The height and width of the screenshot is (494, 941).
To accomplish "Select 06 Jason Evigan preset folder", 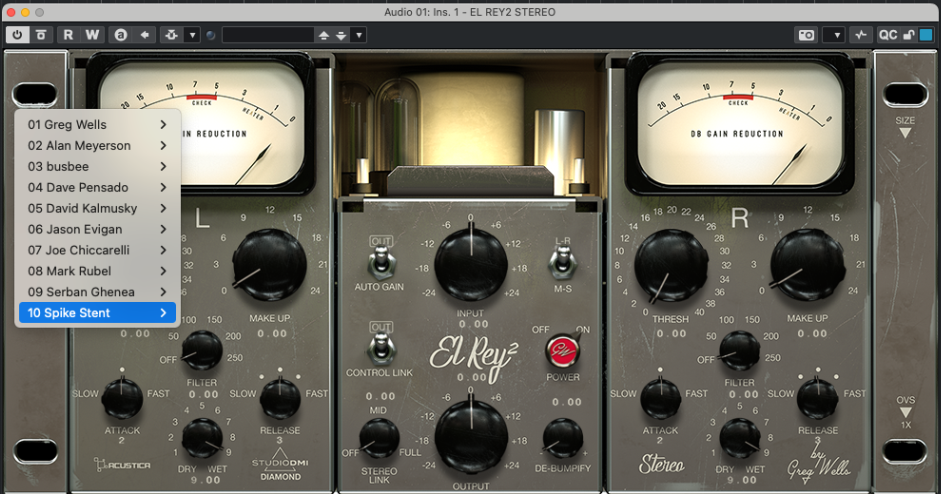I will coord(97,229).
